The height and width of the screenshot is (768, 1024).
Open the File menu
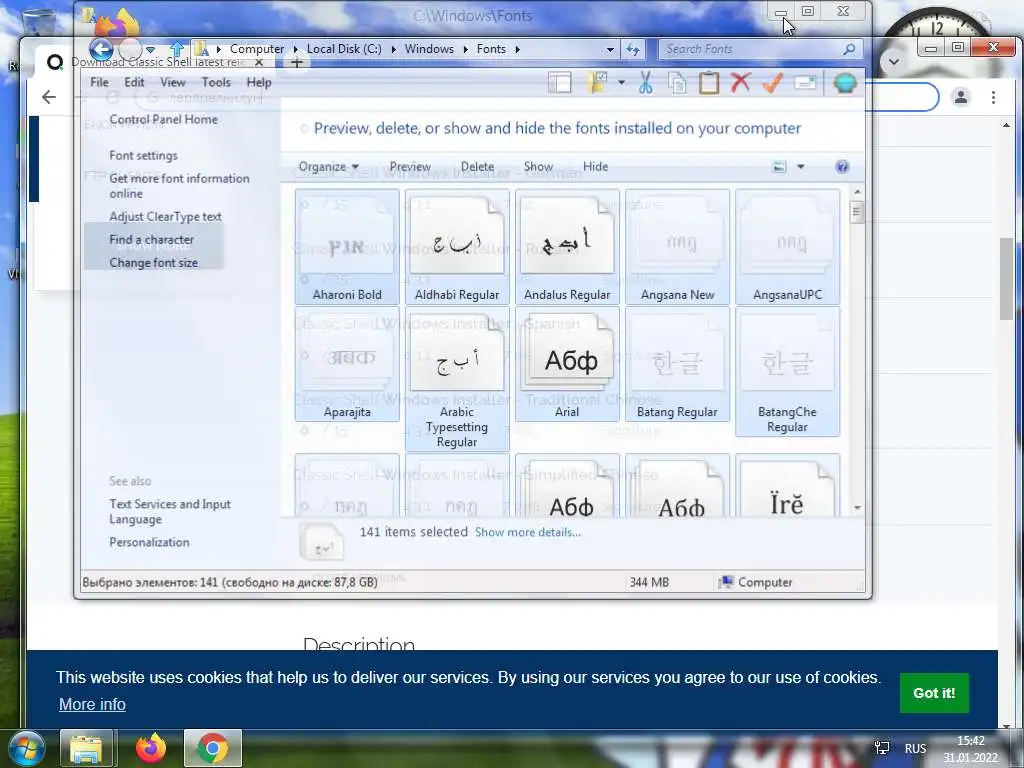tap(99, 82)
